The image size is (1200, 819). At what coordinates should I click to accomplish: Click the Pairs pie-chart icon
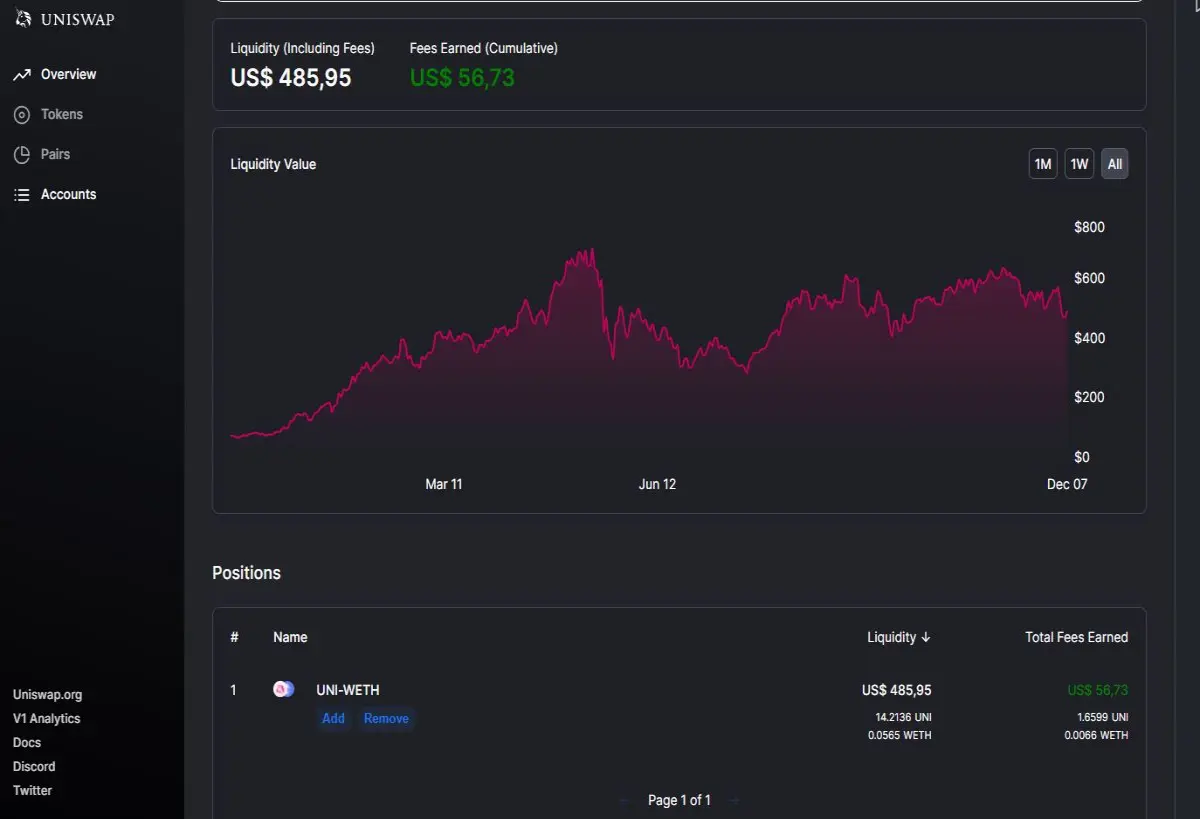[22, 155]
